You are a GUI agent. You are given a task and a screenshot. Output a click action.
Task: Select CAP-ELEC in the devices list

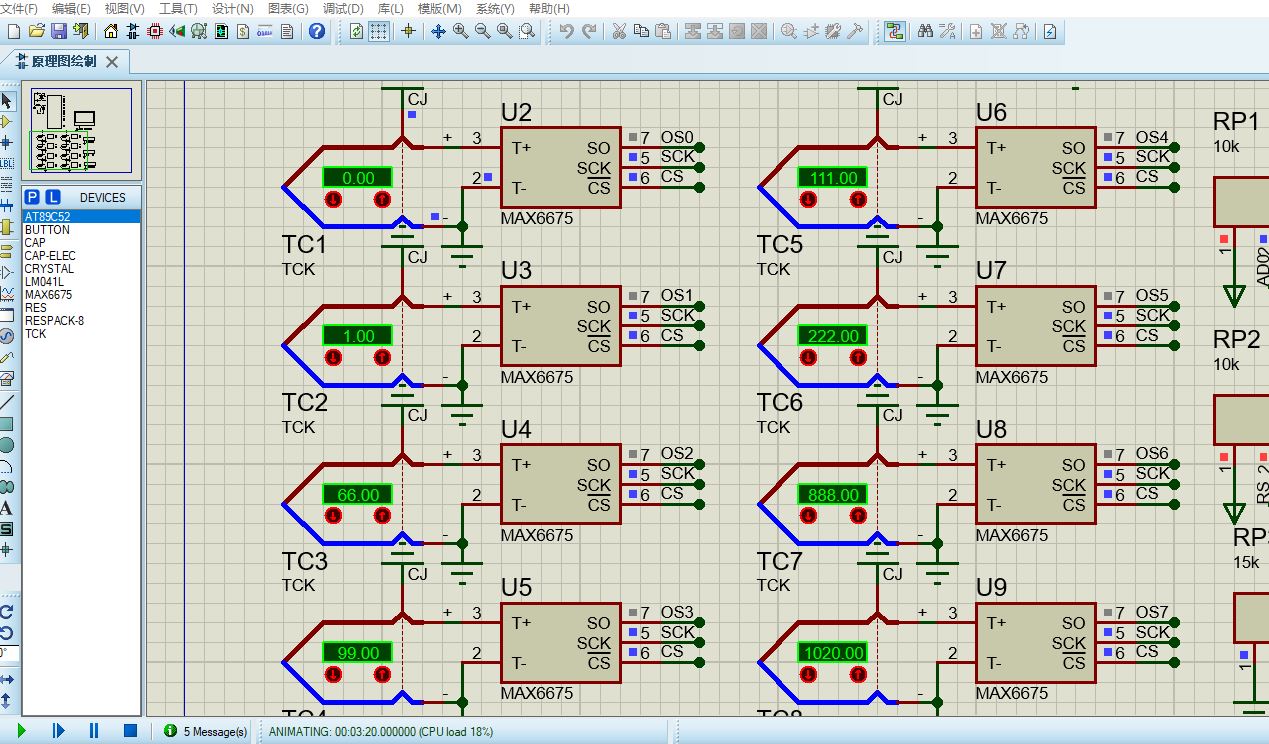pyautogui.click(x=81, y=256)
